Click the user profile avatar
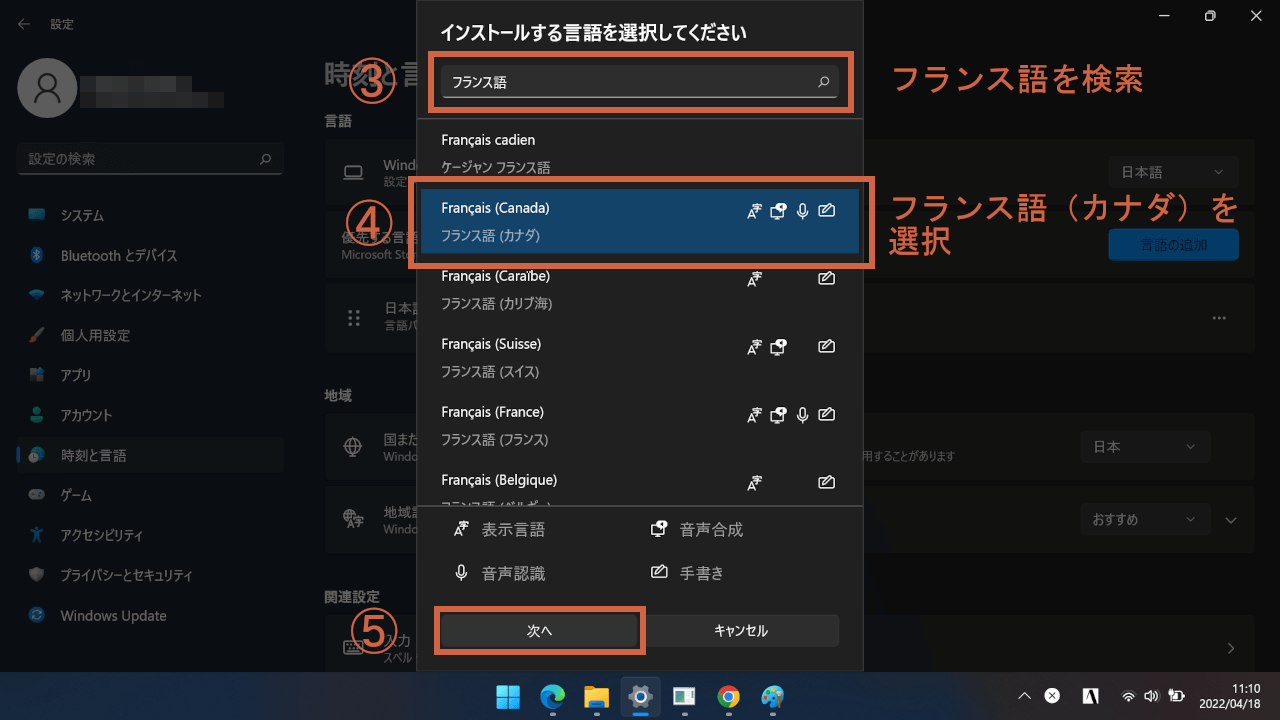 47,88
